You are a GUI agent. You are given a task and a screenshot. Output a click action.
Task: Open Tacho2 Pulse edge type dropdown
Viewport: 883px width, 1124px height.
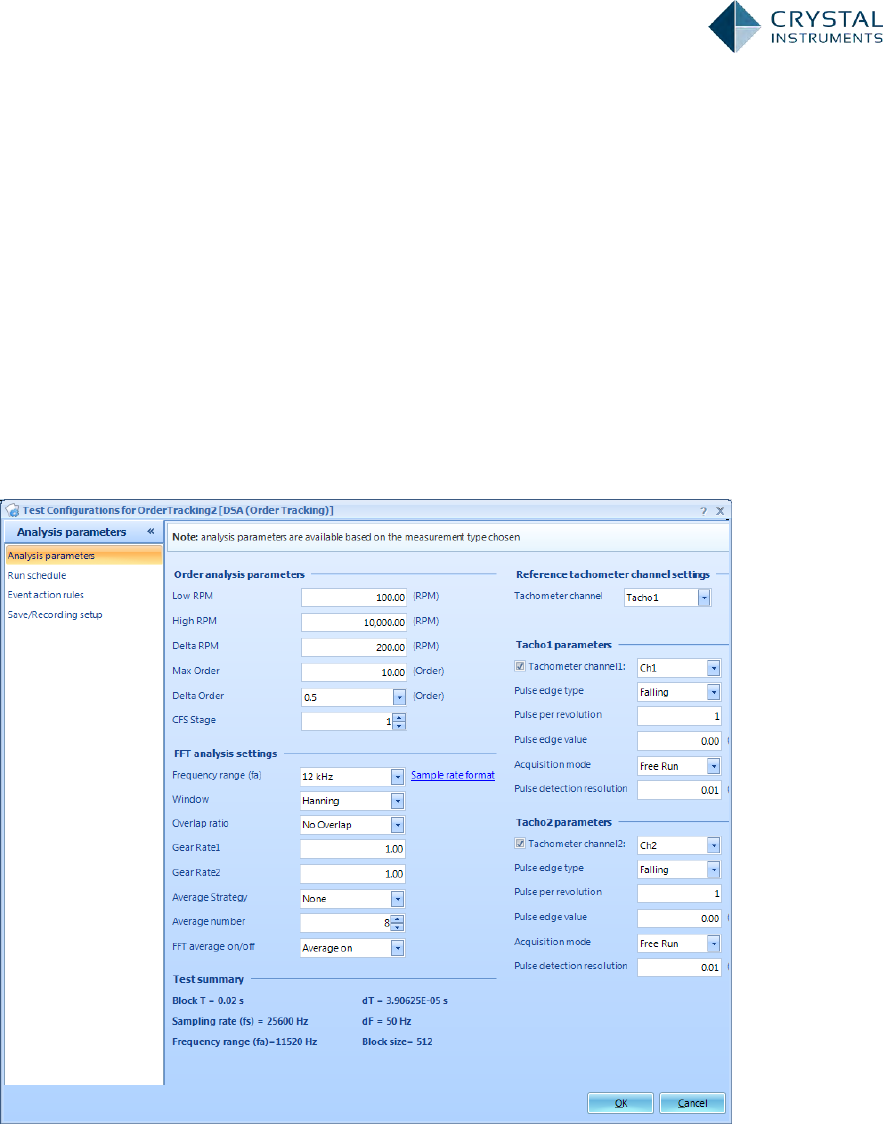click(x=713, y=870)
